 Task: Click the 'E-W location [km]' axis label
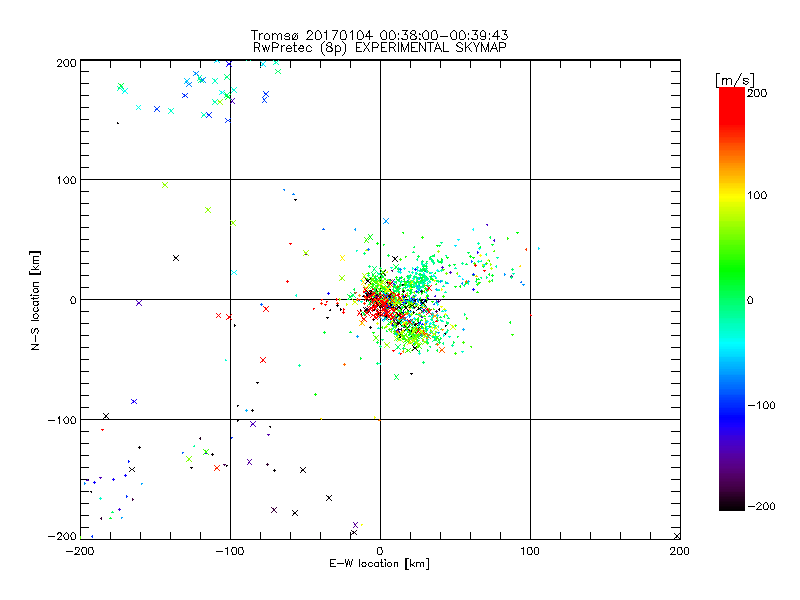379,564
